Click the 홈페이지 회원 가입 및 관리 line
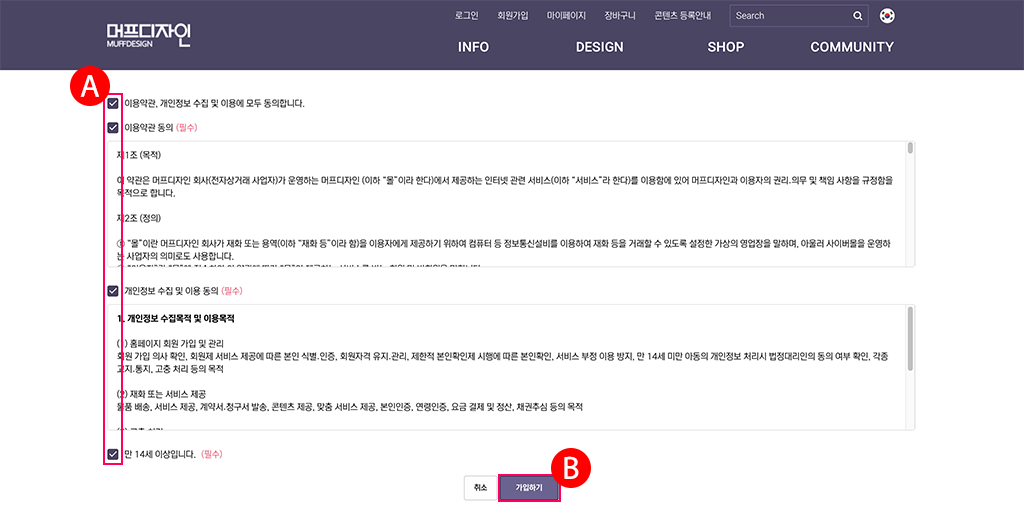Image resolution: width=1024 pixels, height=518 pixels. coord(170,344)
